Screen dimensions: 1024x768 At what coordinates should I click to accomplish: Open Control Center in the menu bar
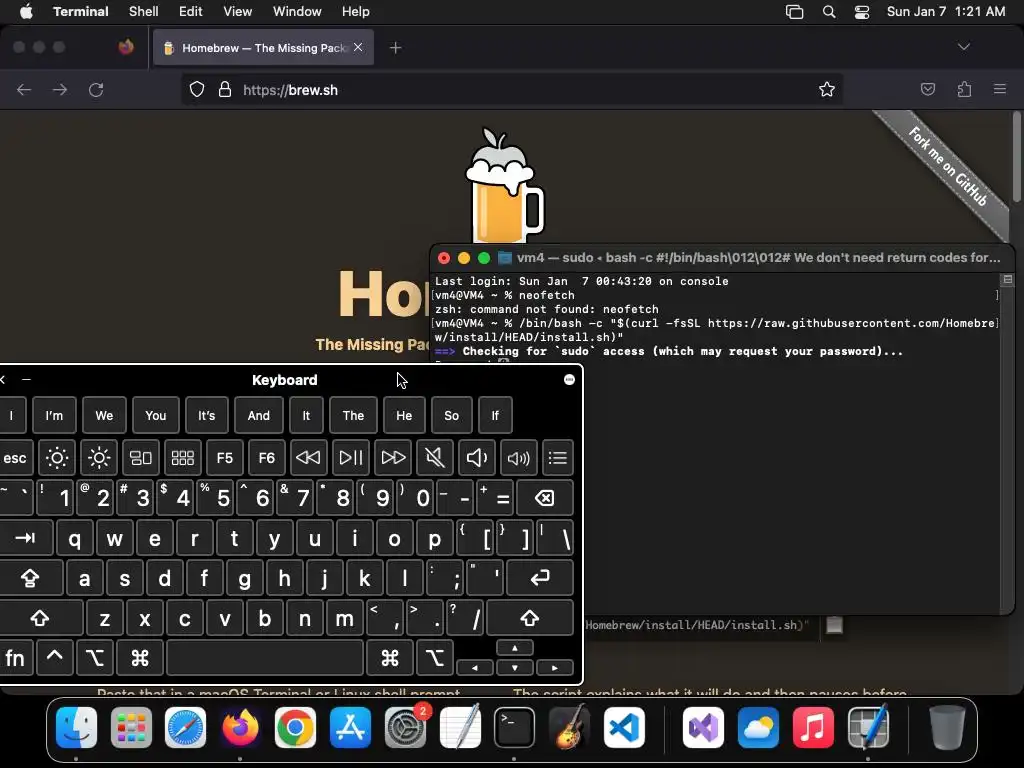(862, 12)
